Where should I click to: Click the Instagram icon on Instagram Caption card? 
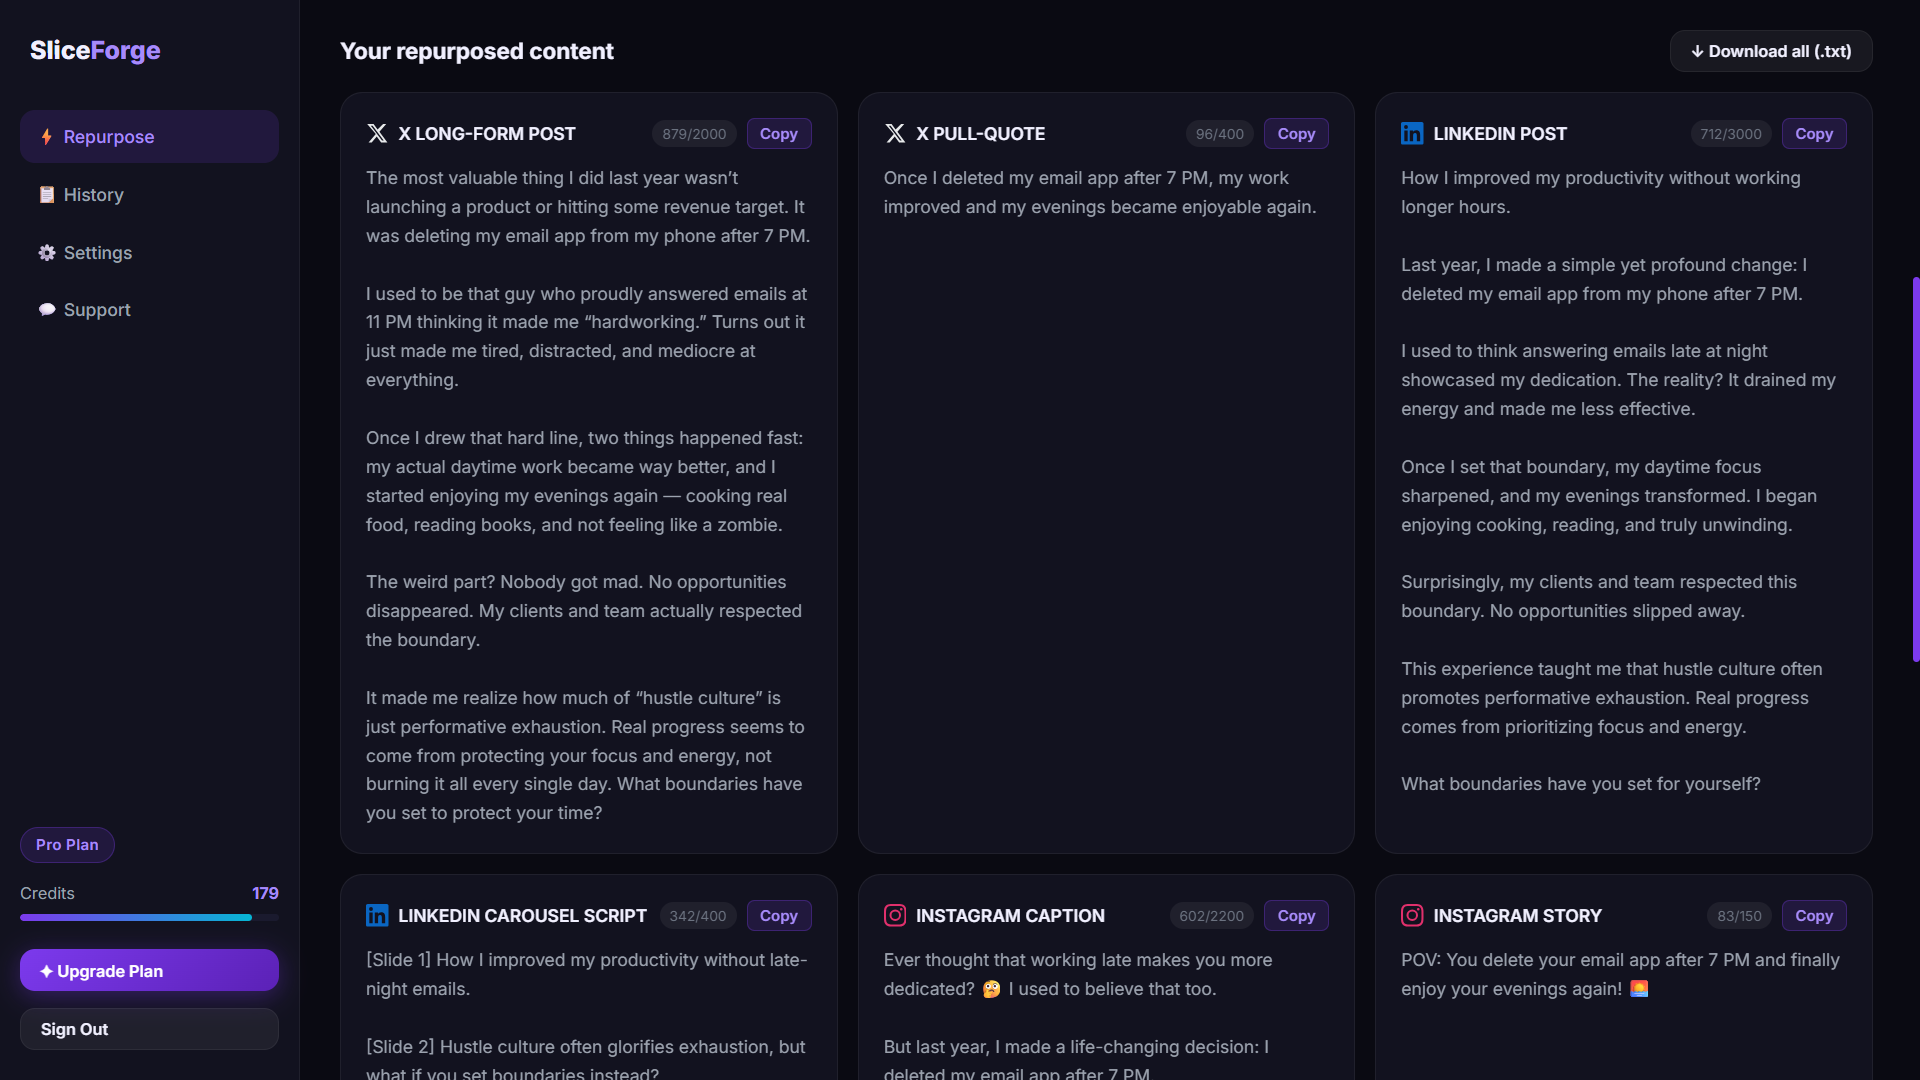pos(895,916)
